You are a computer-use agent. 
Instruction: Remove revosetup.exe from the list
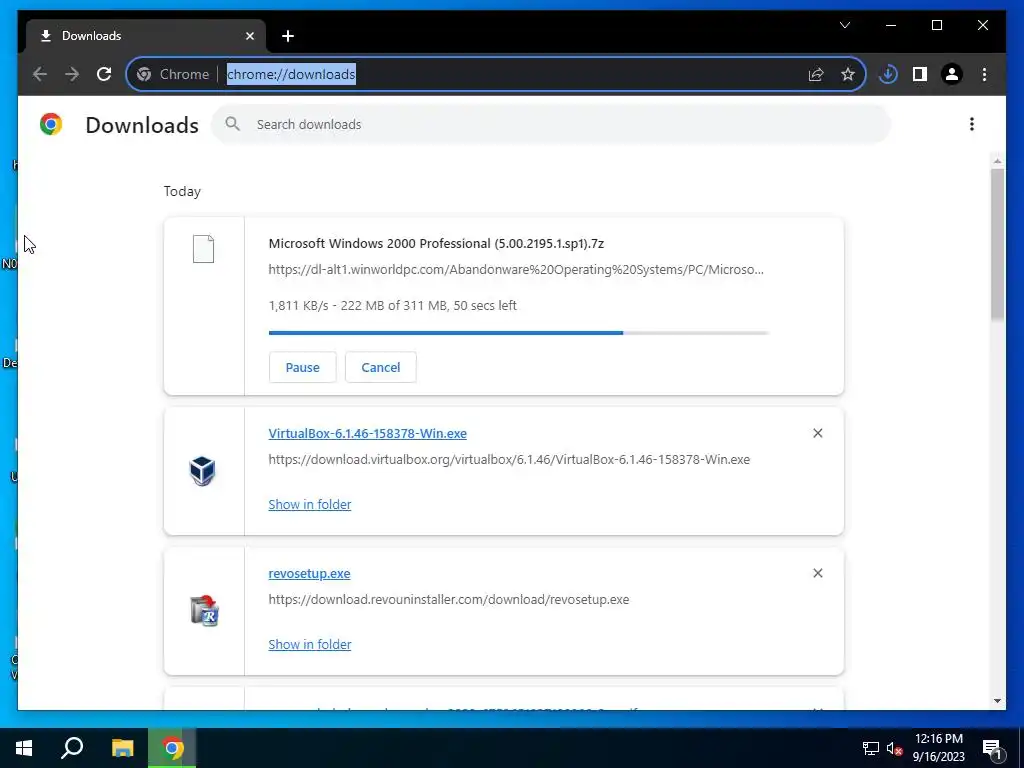(818, 573)
